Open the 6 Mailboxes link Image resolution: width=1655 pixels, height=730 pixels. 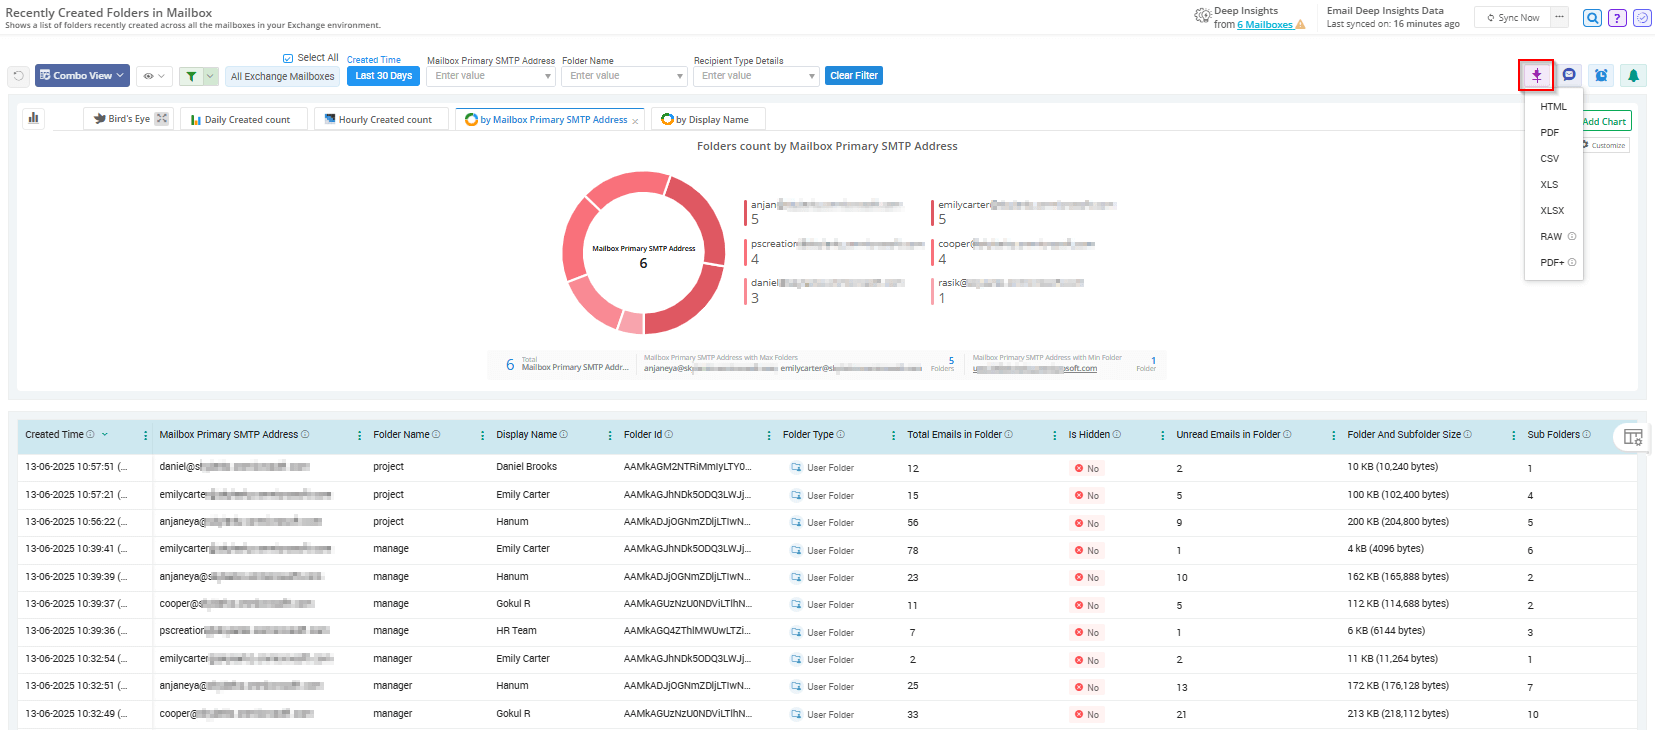point(1265,25)
